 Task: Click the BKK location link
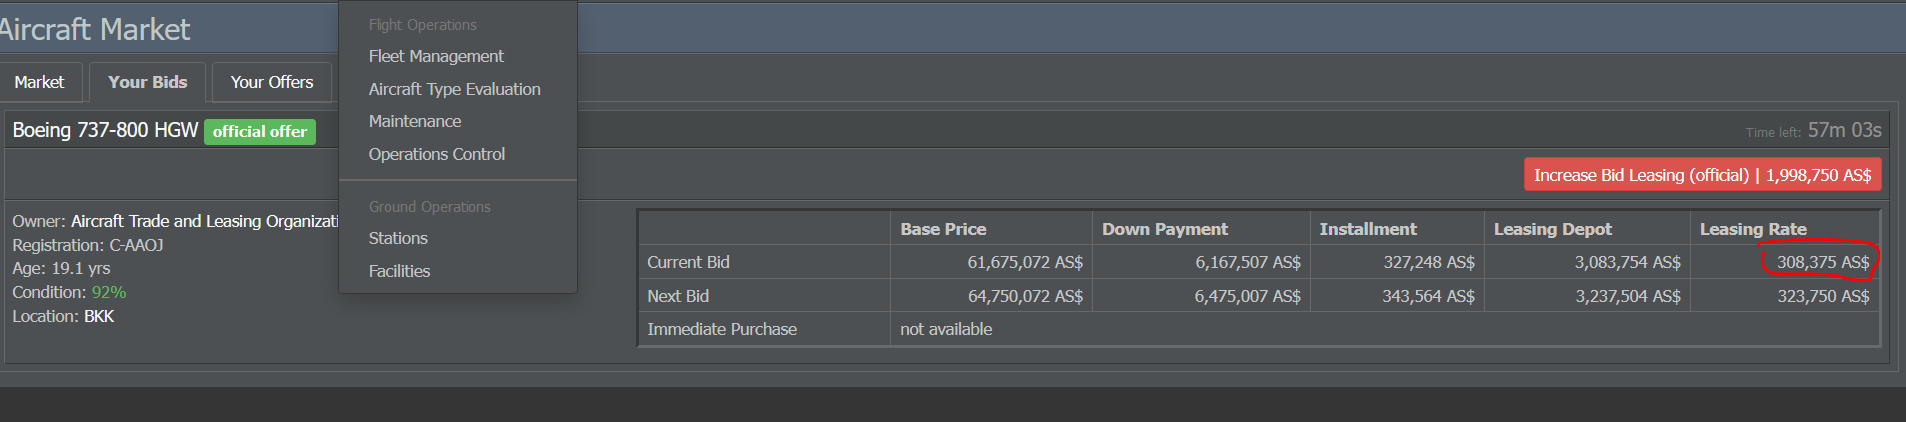tap(99, 316)
